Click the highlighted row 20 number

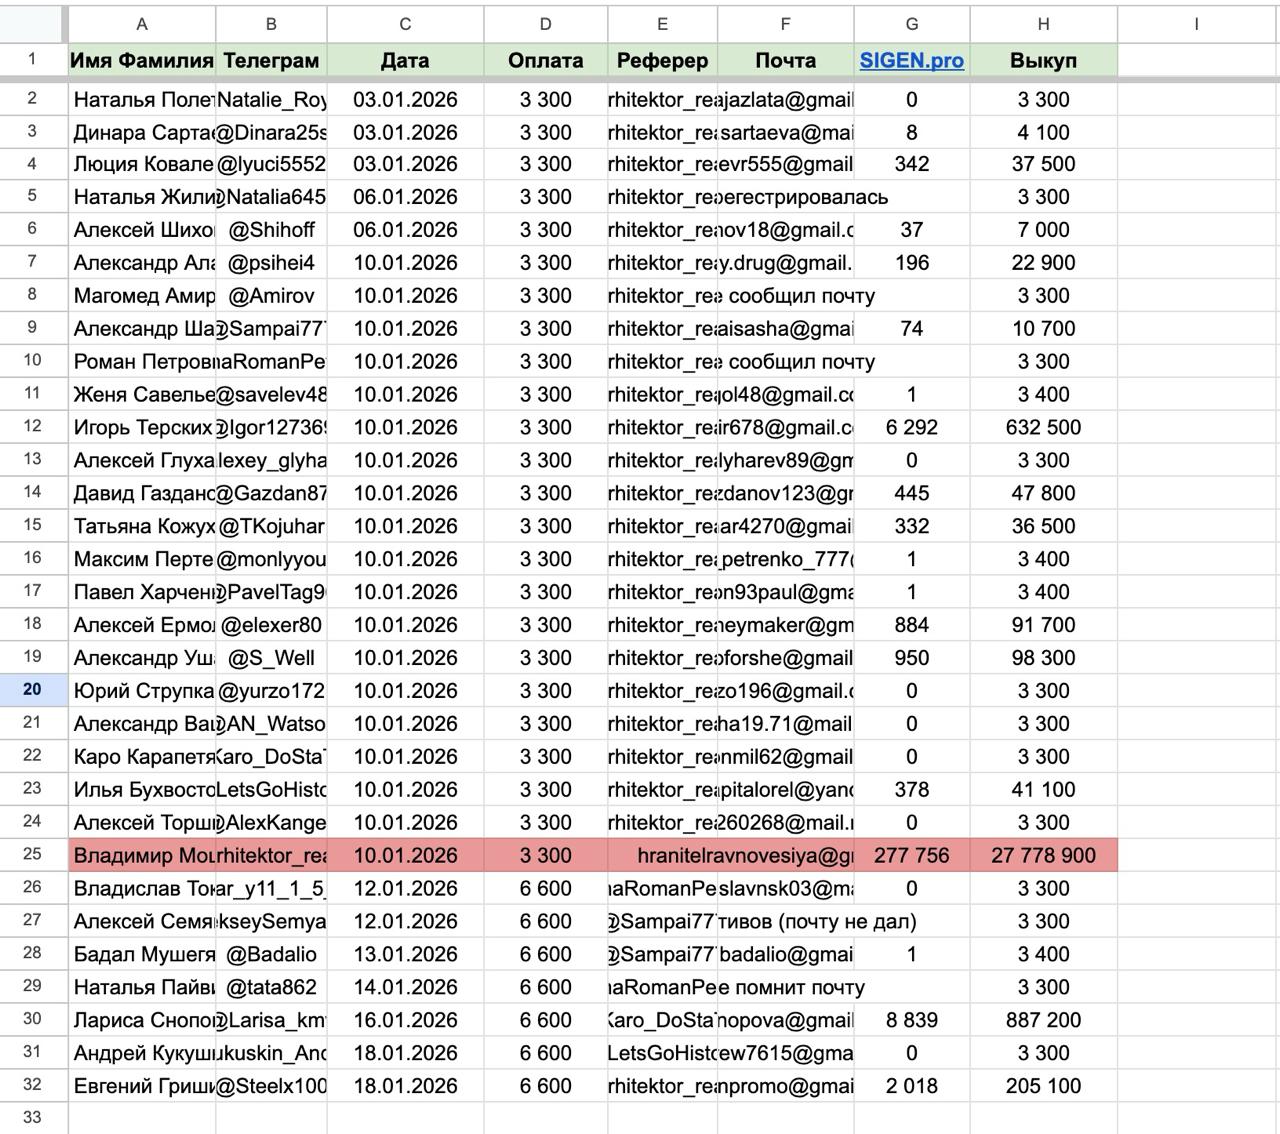click(32, 690)
